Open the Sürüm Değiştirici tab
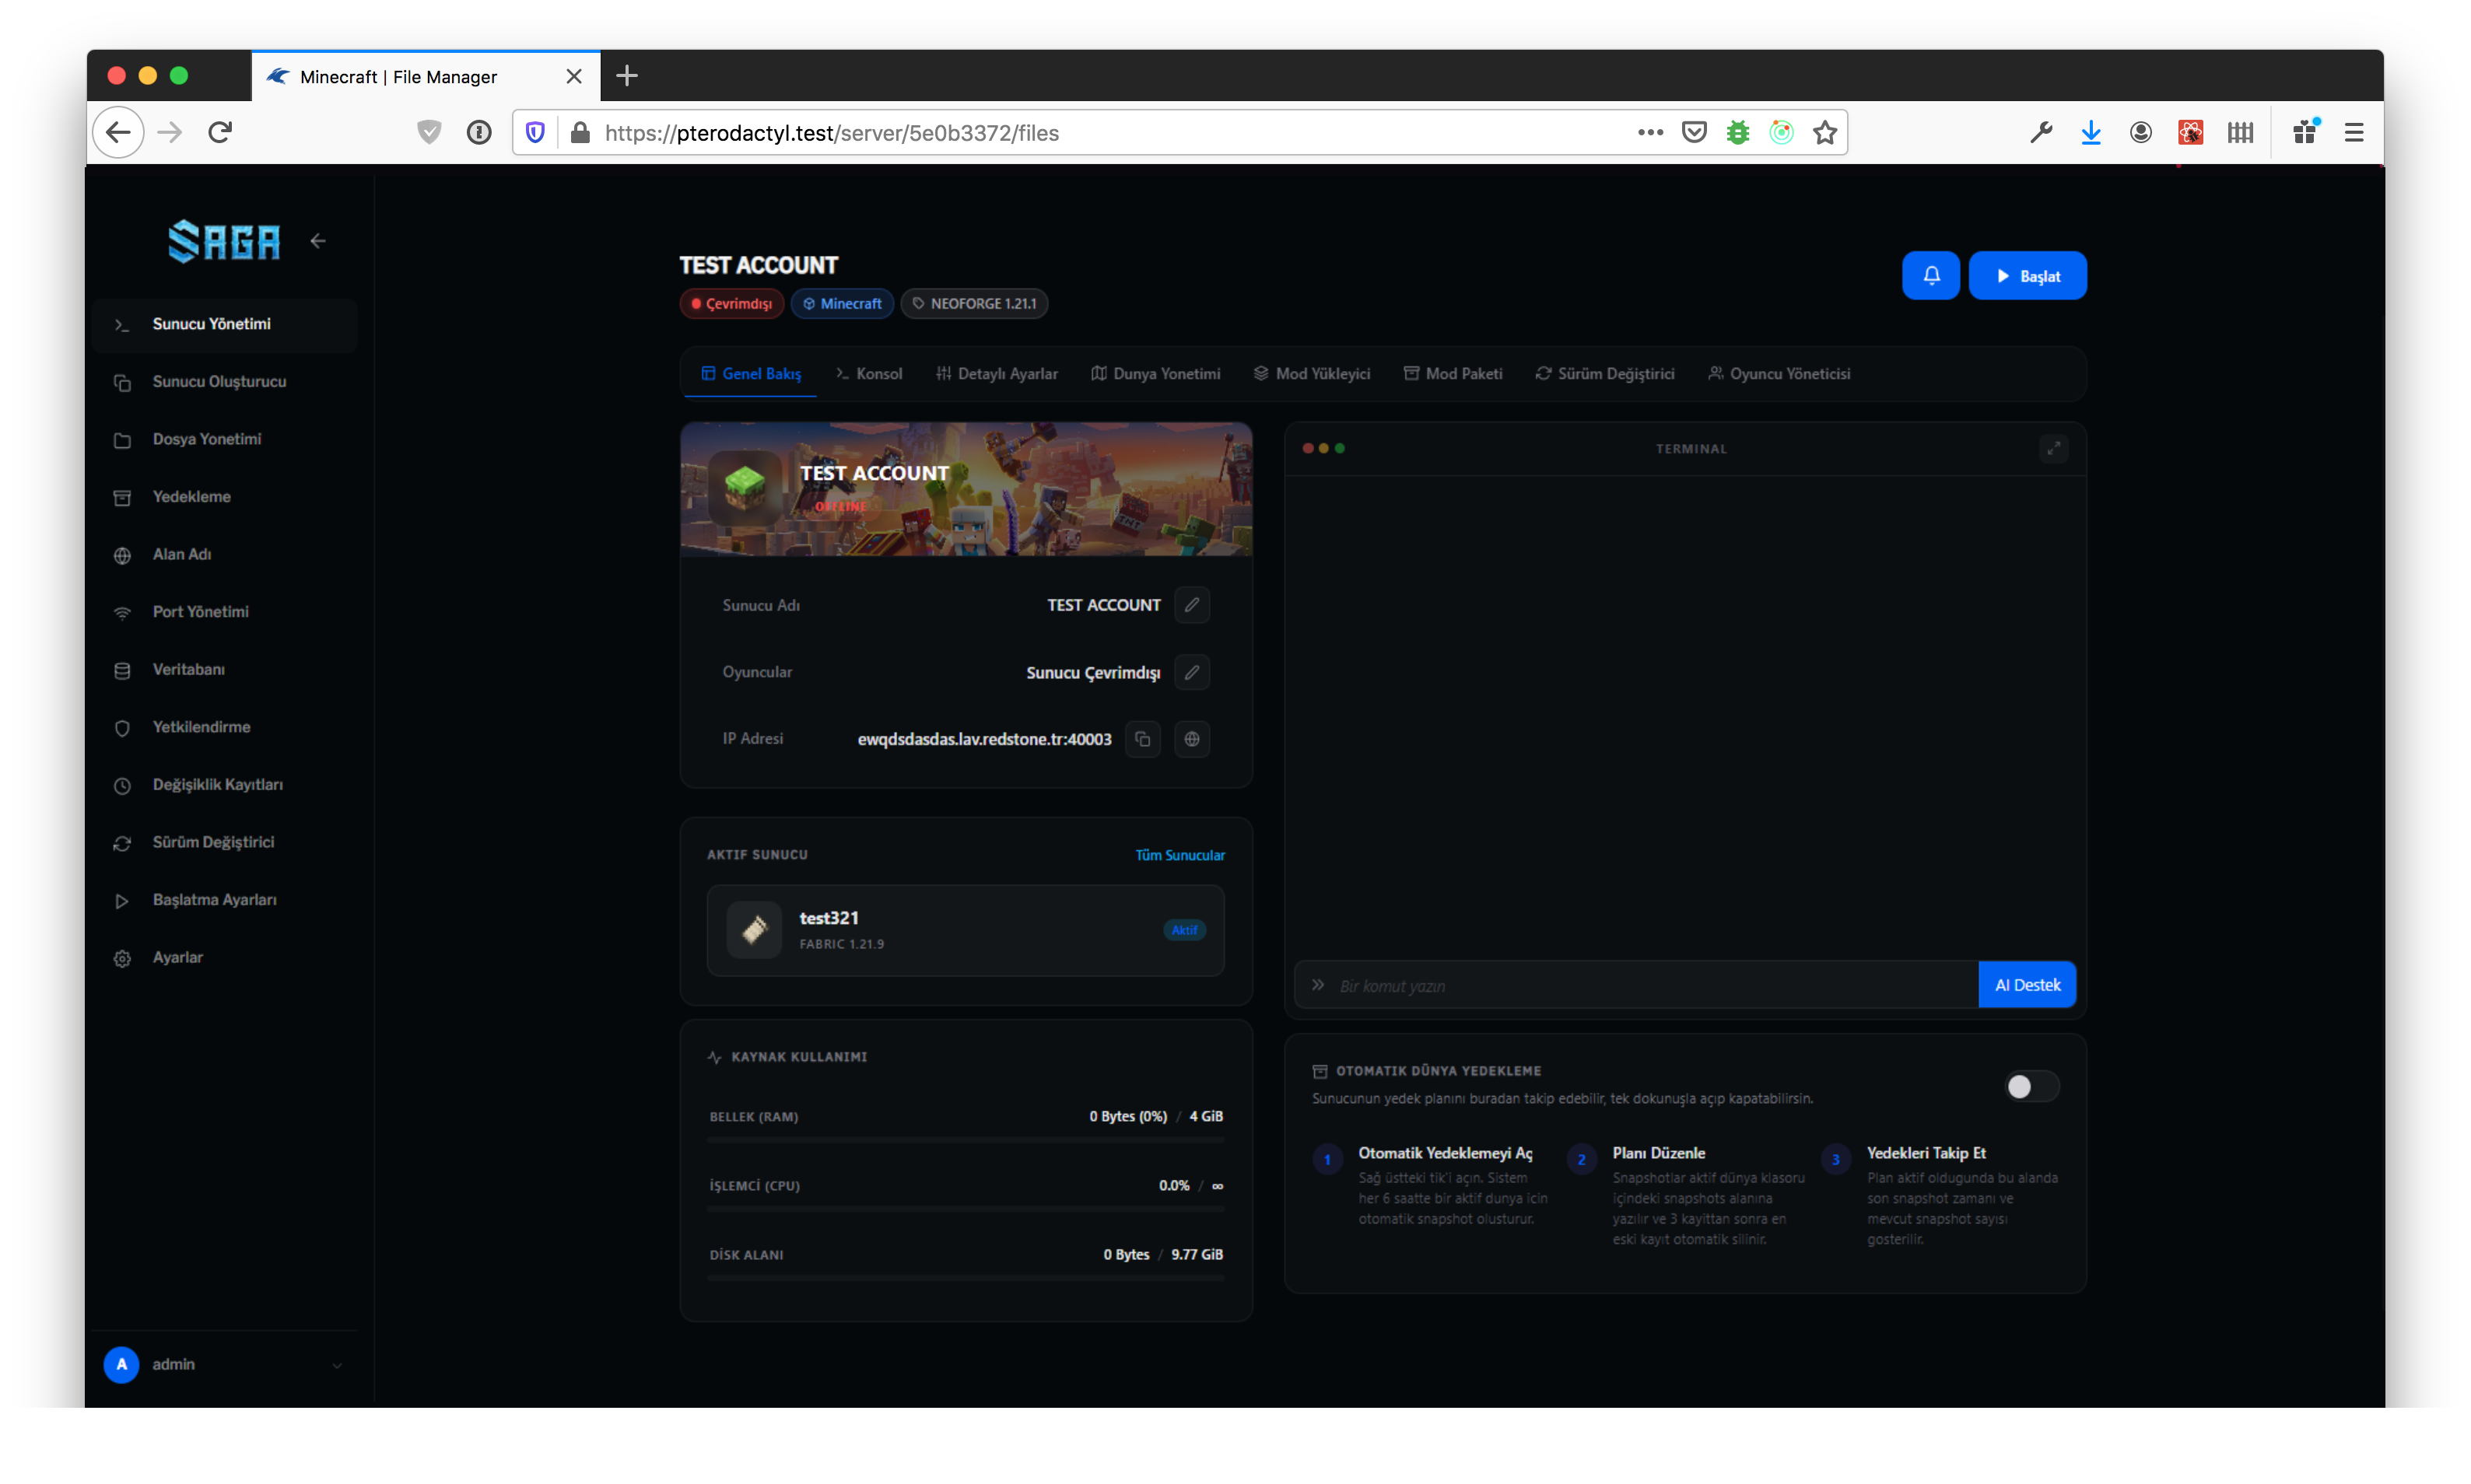2471x1484 pixels. tap(1604, 373)
